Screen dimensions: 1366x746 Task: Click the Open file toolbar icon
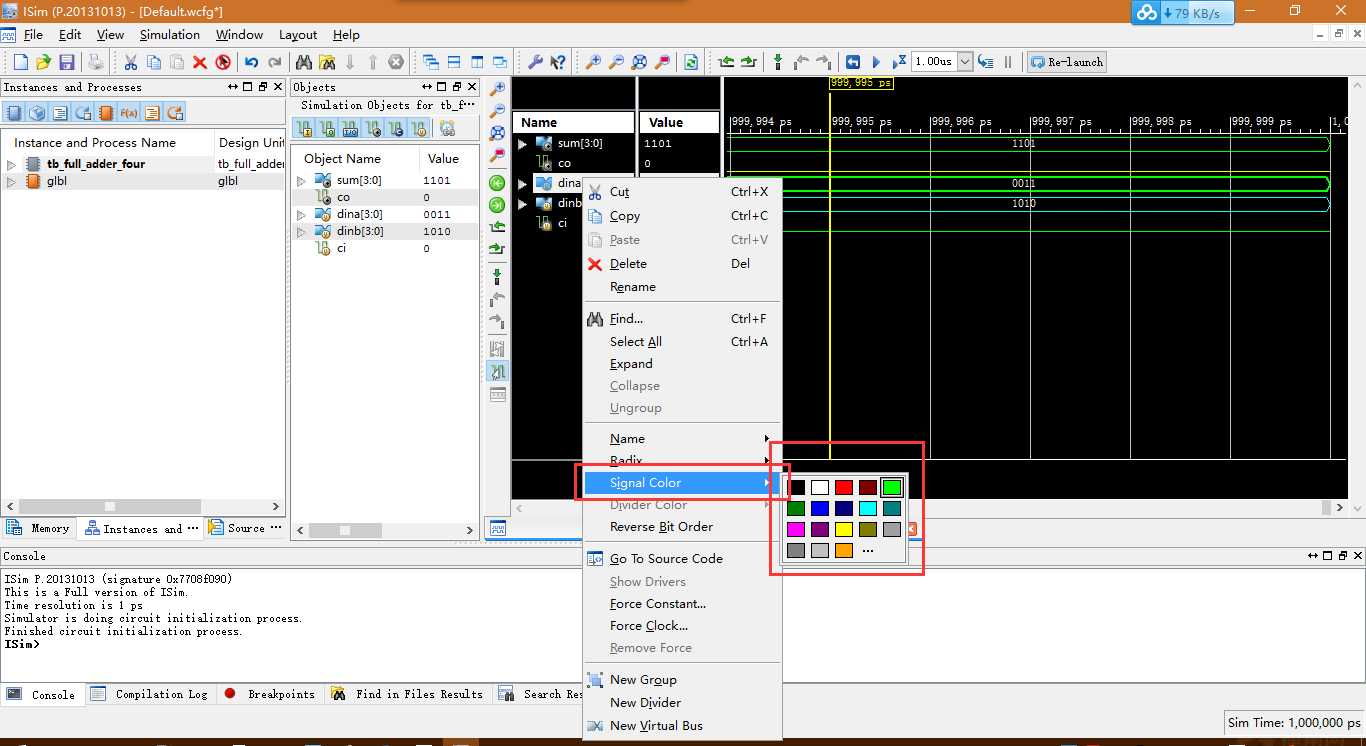[x=43, y=62]
